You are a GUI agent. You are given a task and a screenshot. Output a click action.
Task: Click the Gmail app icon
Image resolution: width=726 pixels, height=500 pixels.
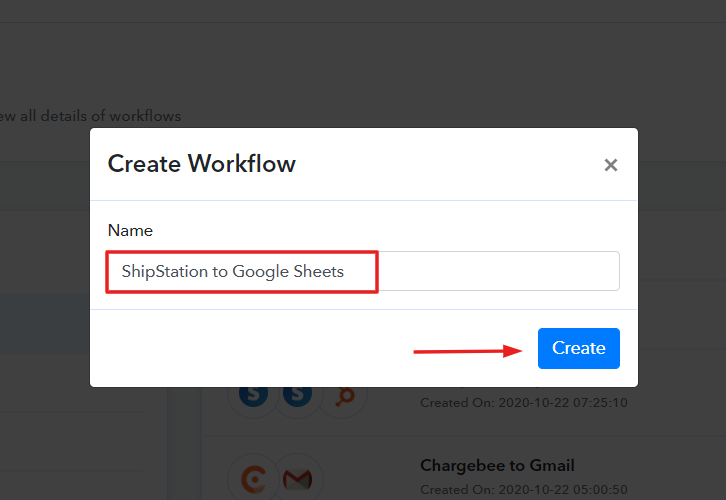(x=297, y=479)
